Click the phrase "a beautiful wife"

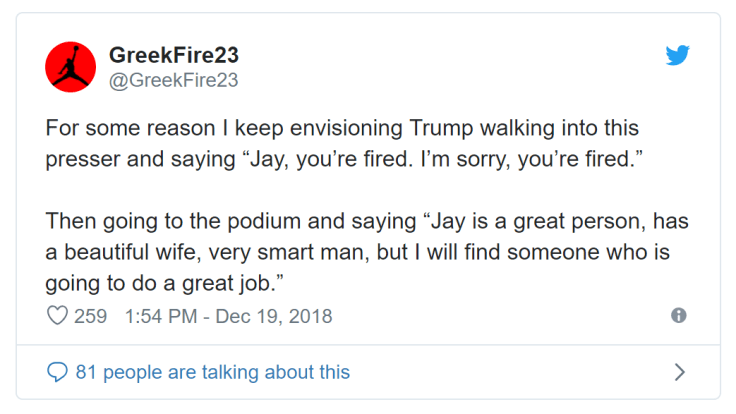[119, 251]
